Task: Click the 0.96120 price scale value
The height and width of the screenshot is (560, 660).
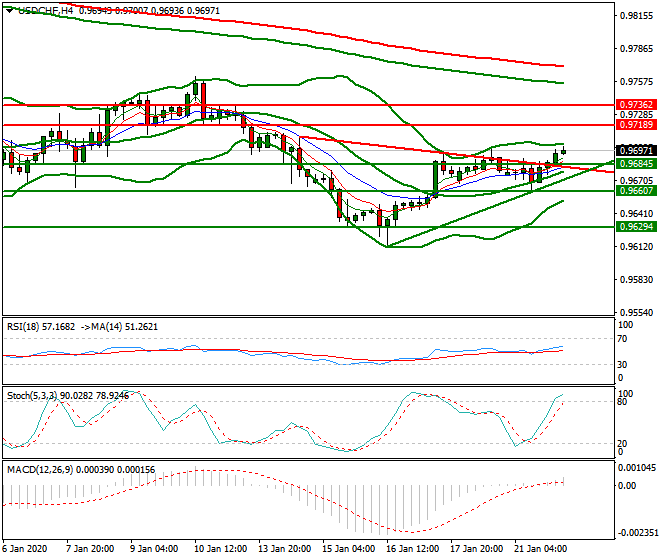Action: pyautogui.click(x=636, y=247)
